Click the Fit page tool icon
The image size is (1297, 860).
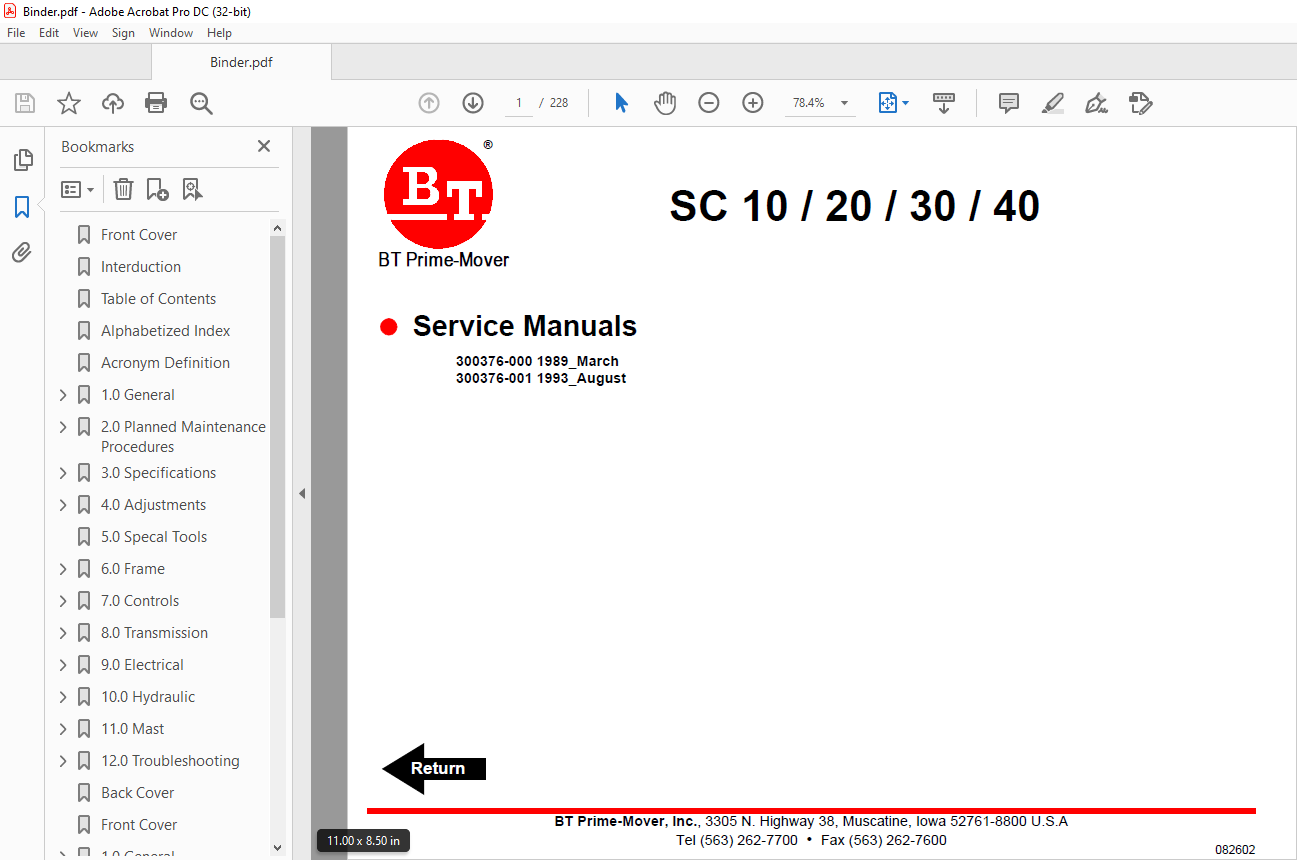tap(887, 103)
